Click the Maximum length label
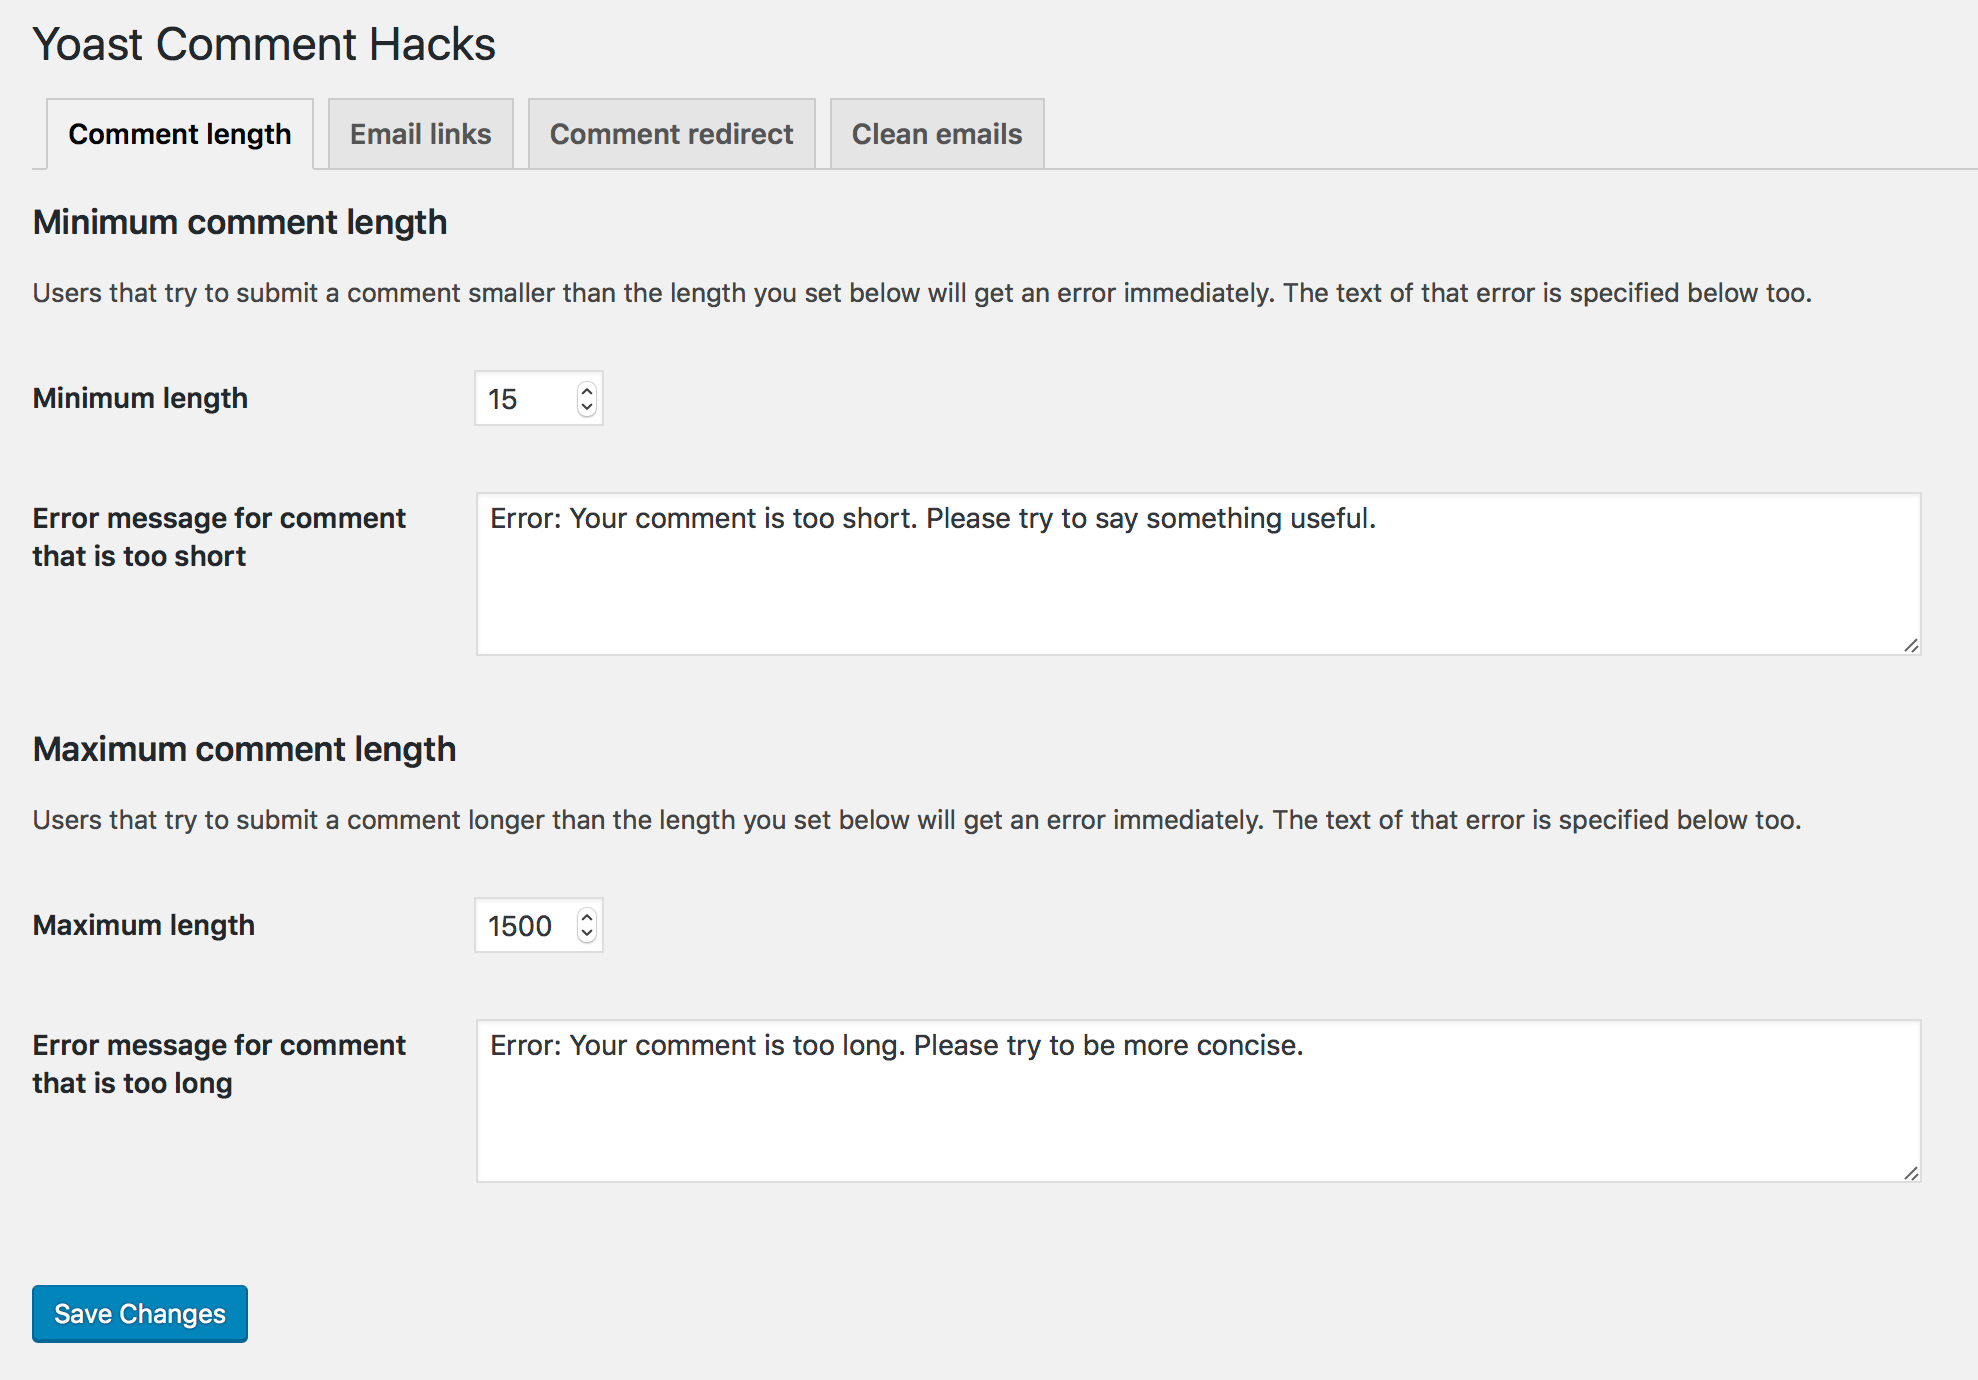 click(143, 925)
